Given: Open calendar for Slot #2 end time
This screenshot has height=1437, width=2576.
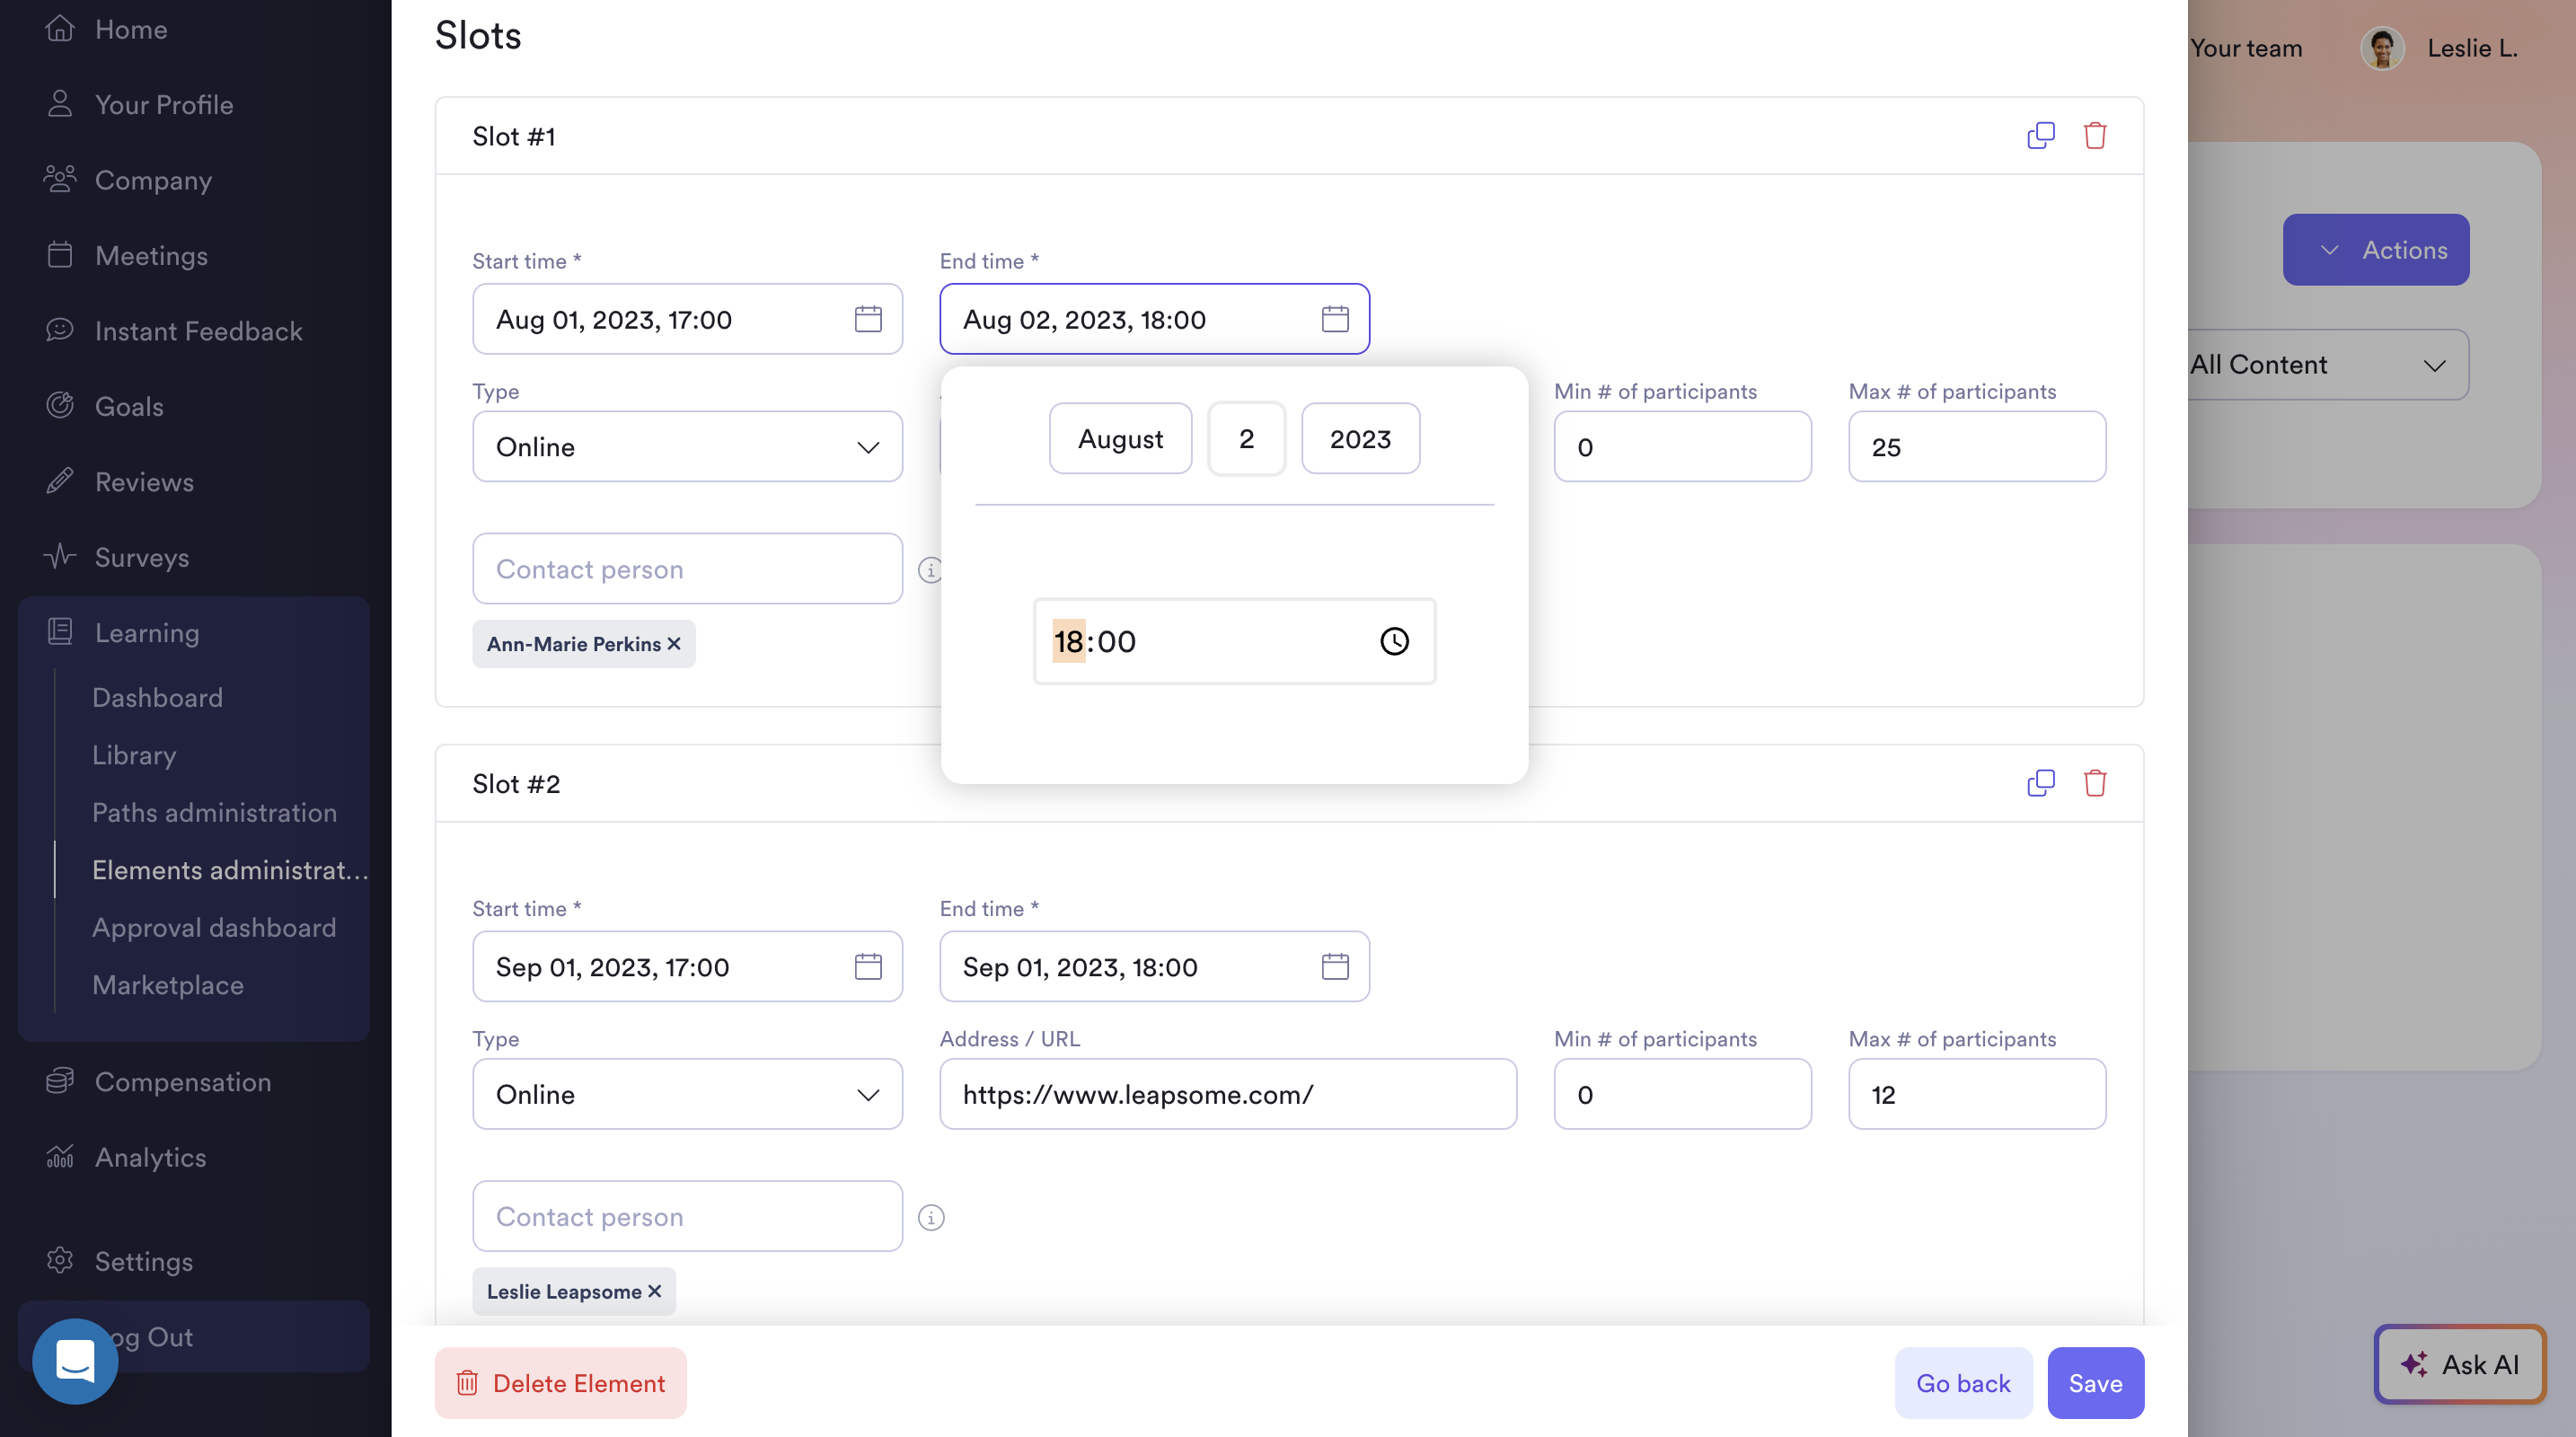Looking at the screenshot, I should coord(1335,966).
